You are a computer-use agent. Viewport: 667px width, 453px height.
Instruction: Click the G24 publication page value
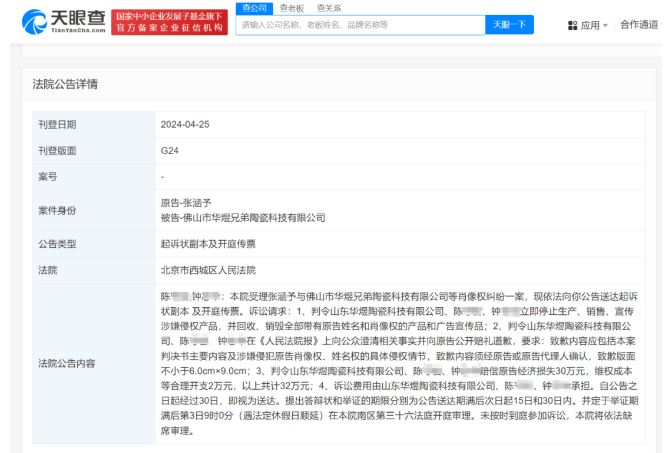click(x=168, y=151)
